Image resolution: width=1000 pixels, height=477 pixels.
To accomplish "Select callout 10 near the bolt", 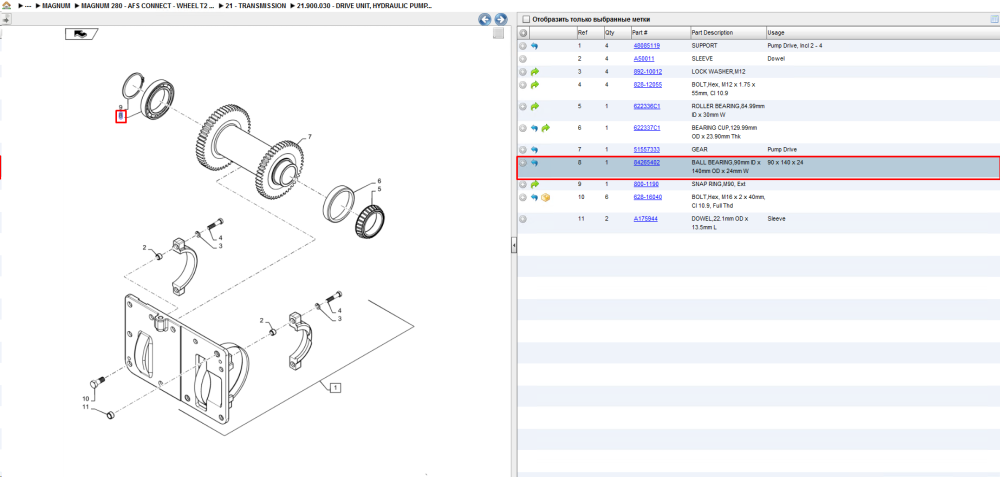I will pos(85,399).
